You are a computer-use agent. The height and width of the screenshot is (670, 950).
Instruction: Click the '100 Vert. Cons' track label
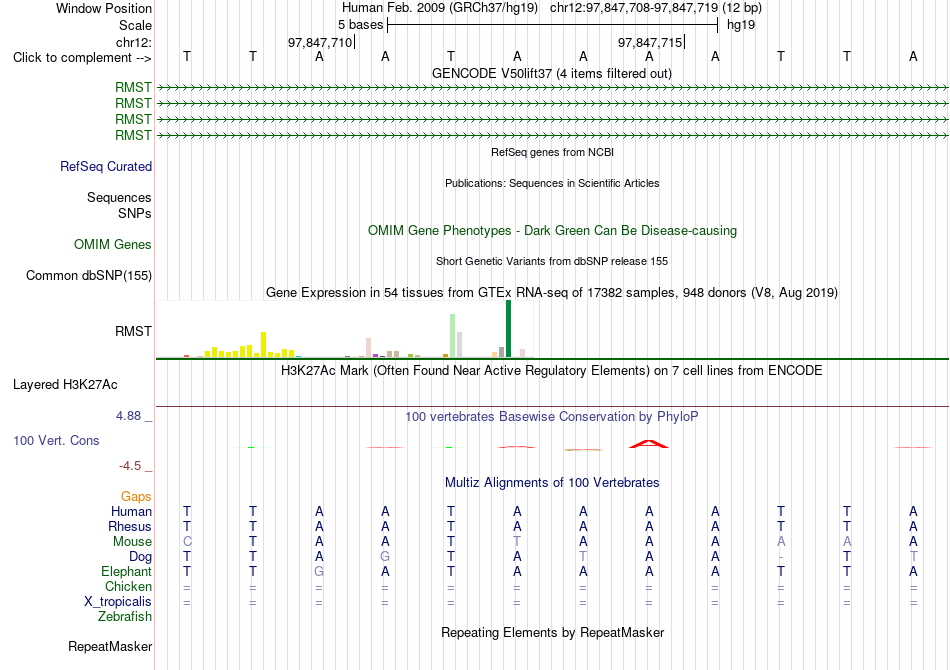click(x=56, y=440)
